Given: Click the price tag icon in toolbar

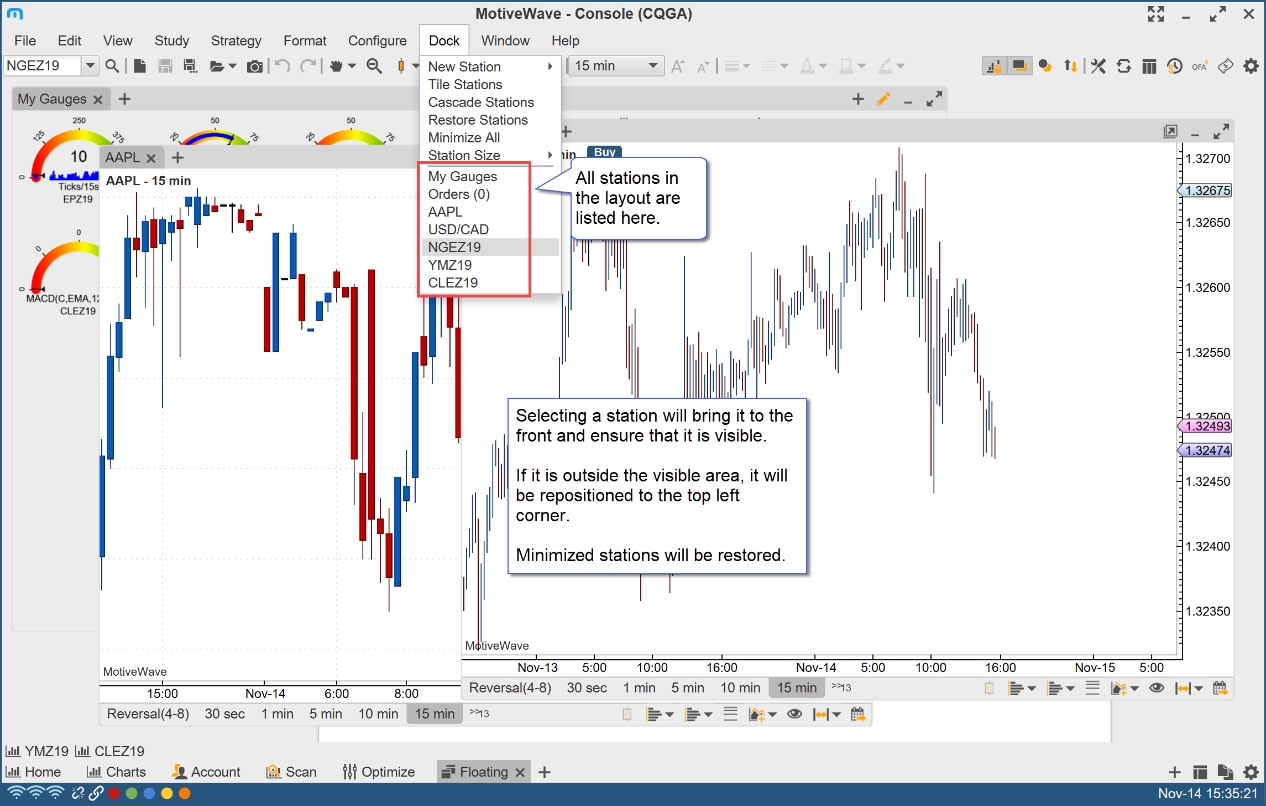Looking at the screenshot, I should pos(1226,66).
